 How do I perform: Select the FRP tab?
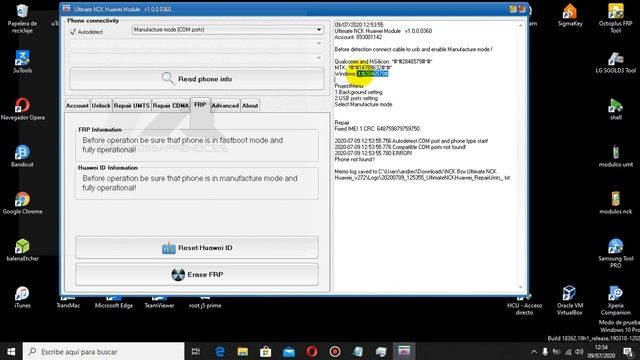tap(200, 105)
